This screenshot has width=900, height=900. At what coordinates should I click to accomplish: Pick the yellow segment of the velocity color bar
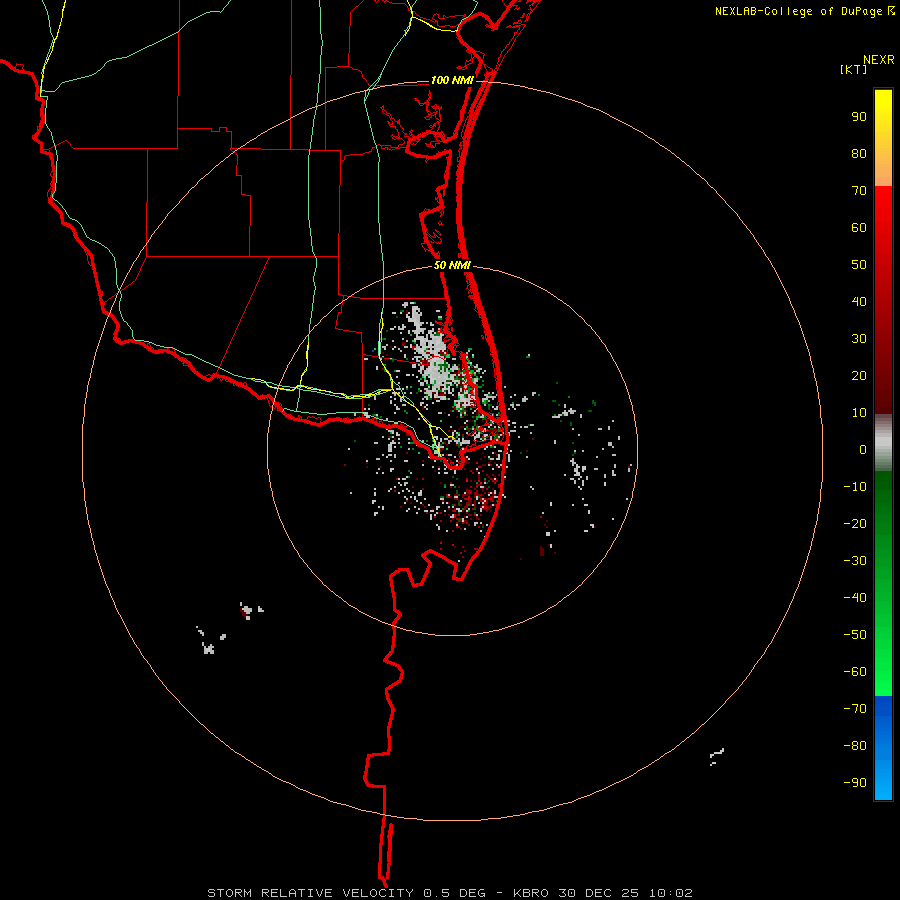[x=883, y=138]
